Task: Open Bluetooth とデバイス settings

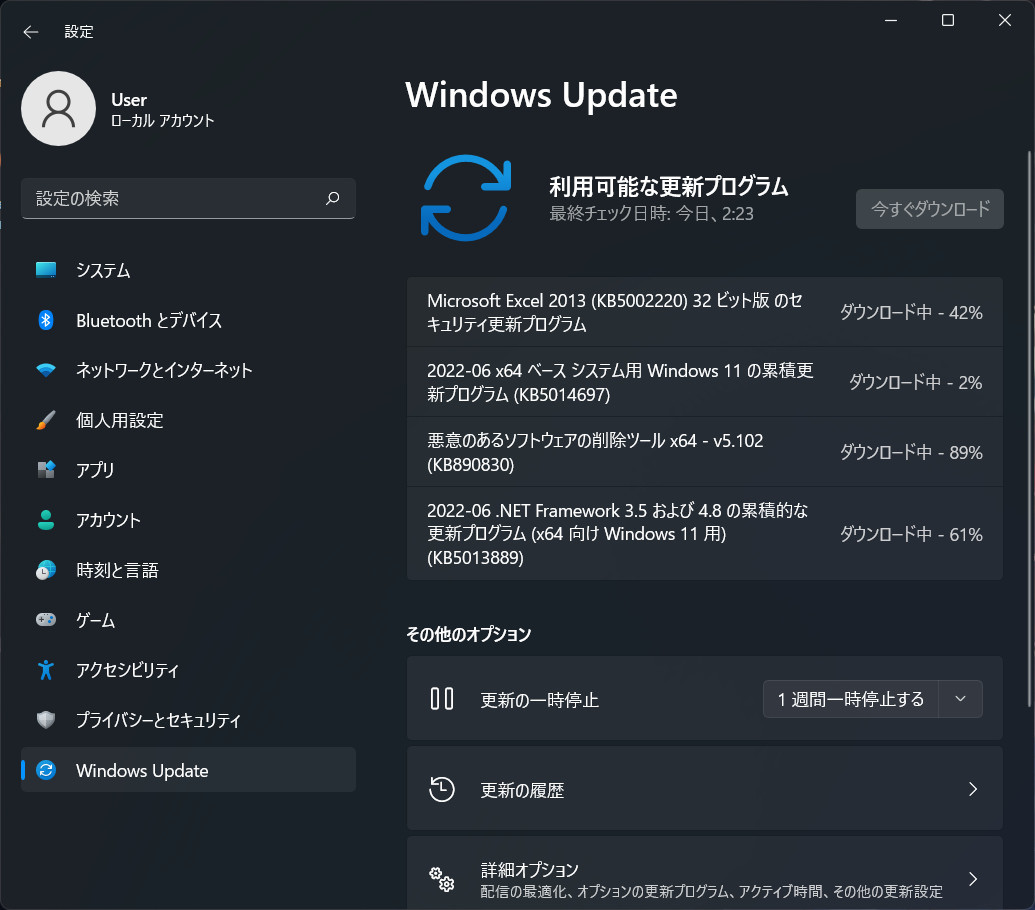Action: [188, 320]
